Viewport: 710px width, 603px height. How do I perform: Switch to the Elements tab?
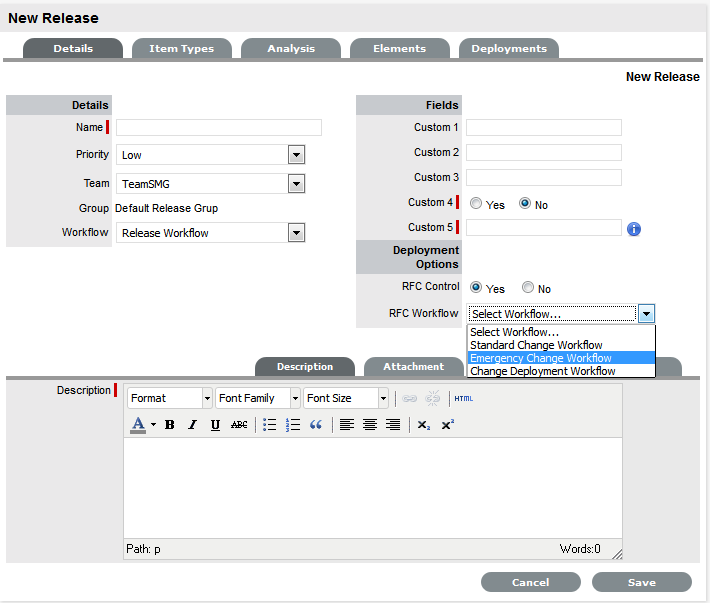click(x=400, y=48)
